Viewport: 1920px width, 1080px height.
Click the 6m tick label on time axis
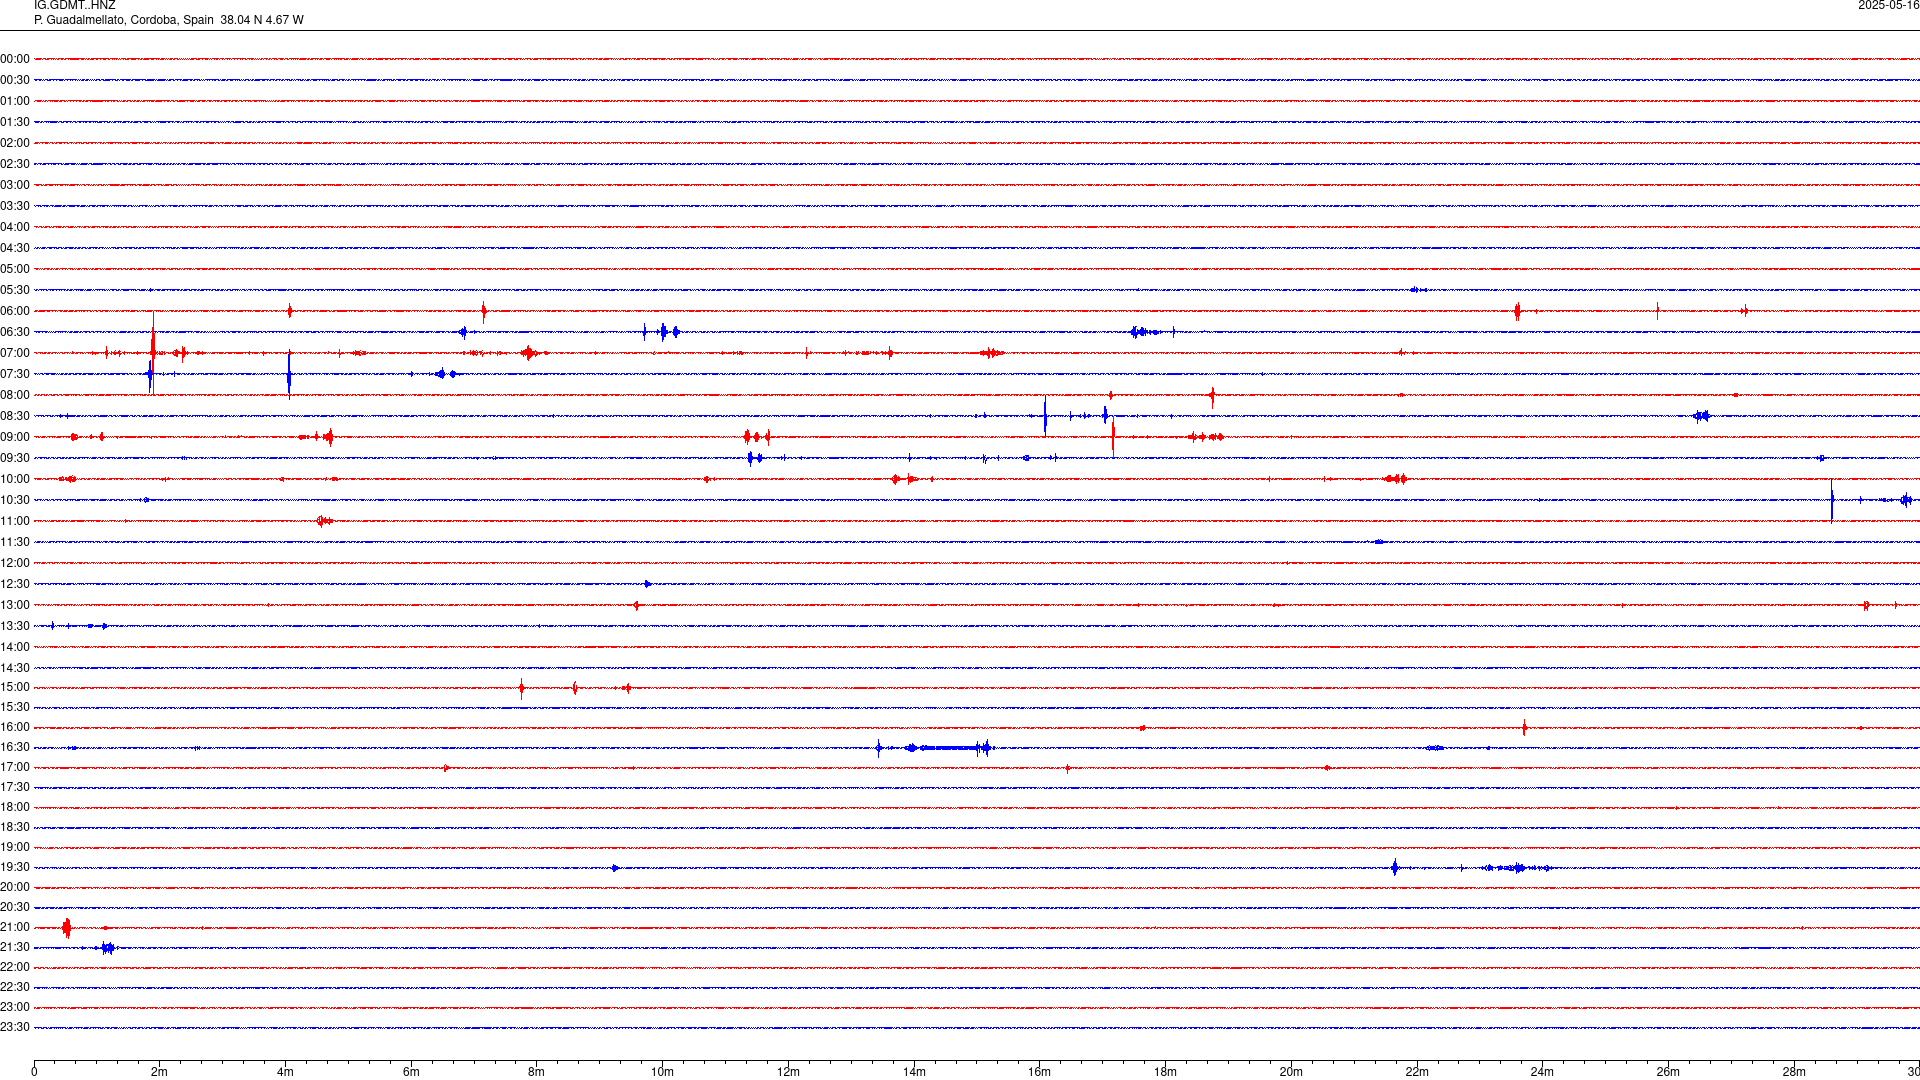(x=411, y=1072)
